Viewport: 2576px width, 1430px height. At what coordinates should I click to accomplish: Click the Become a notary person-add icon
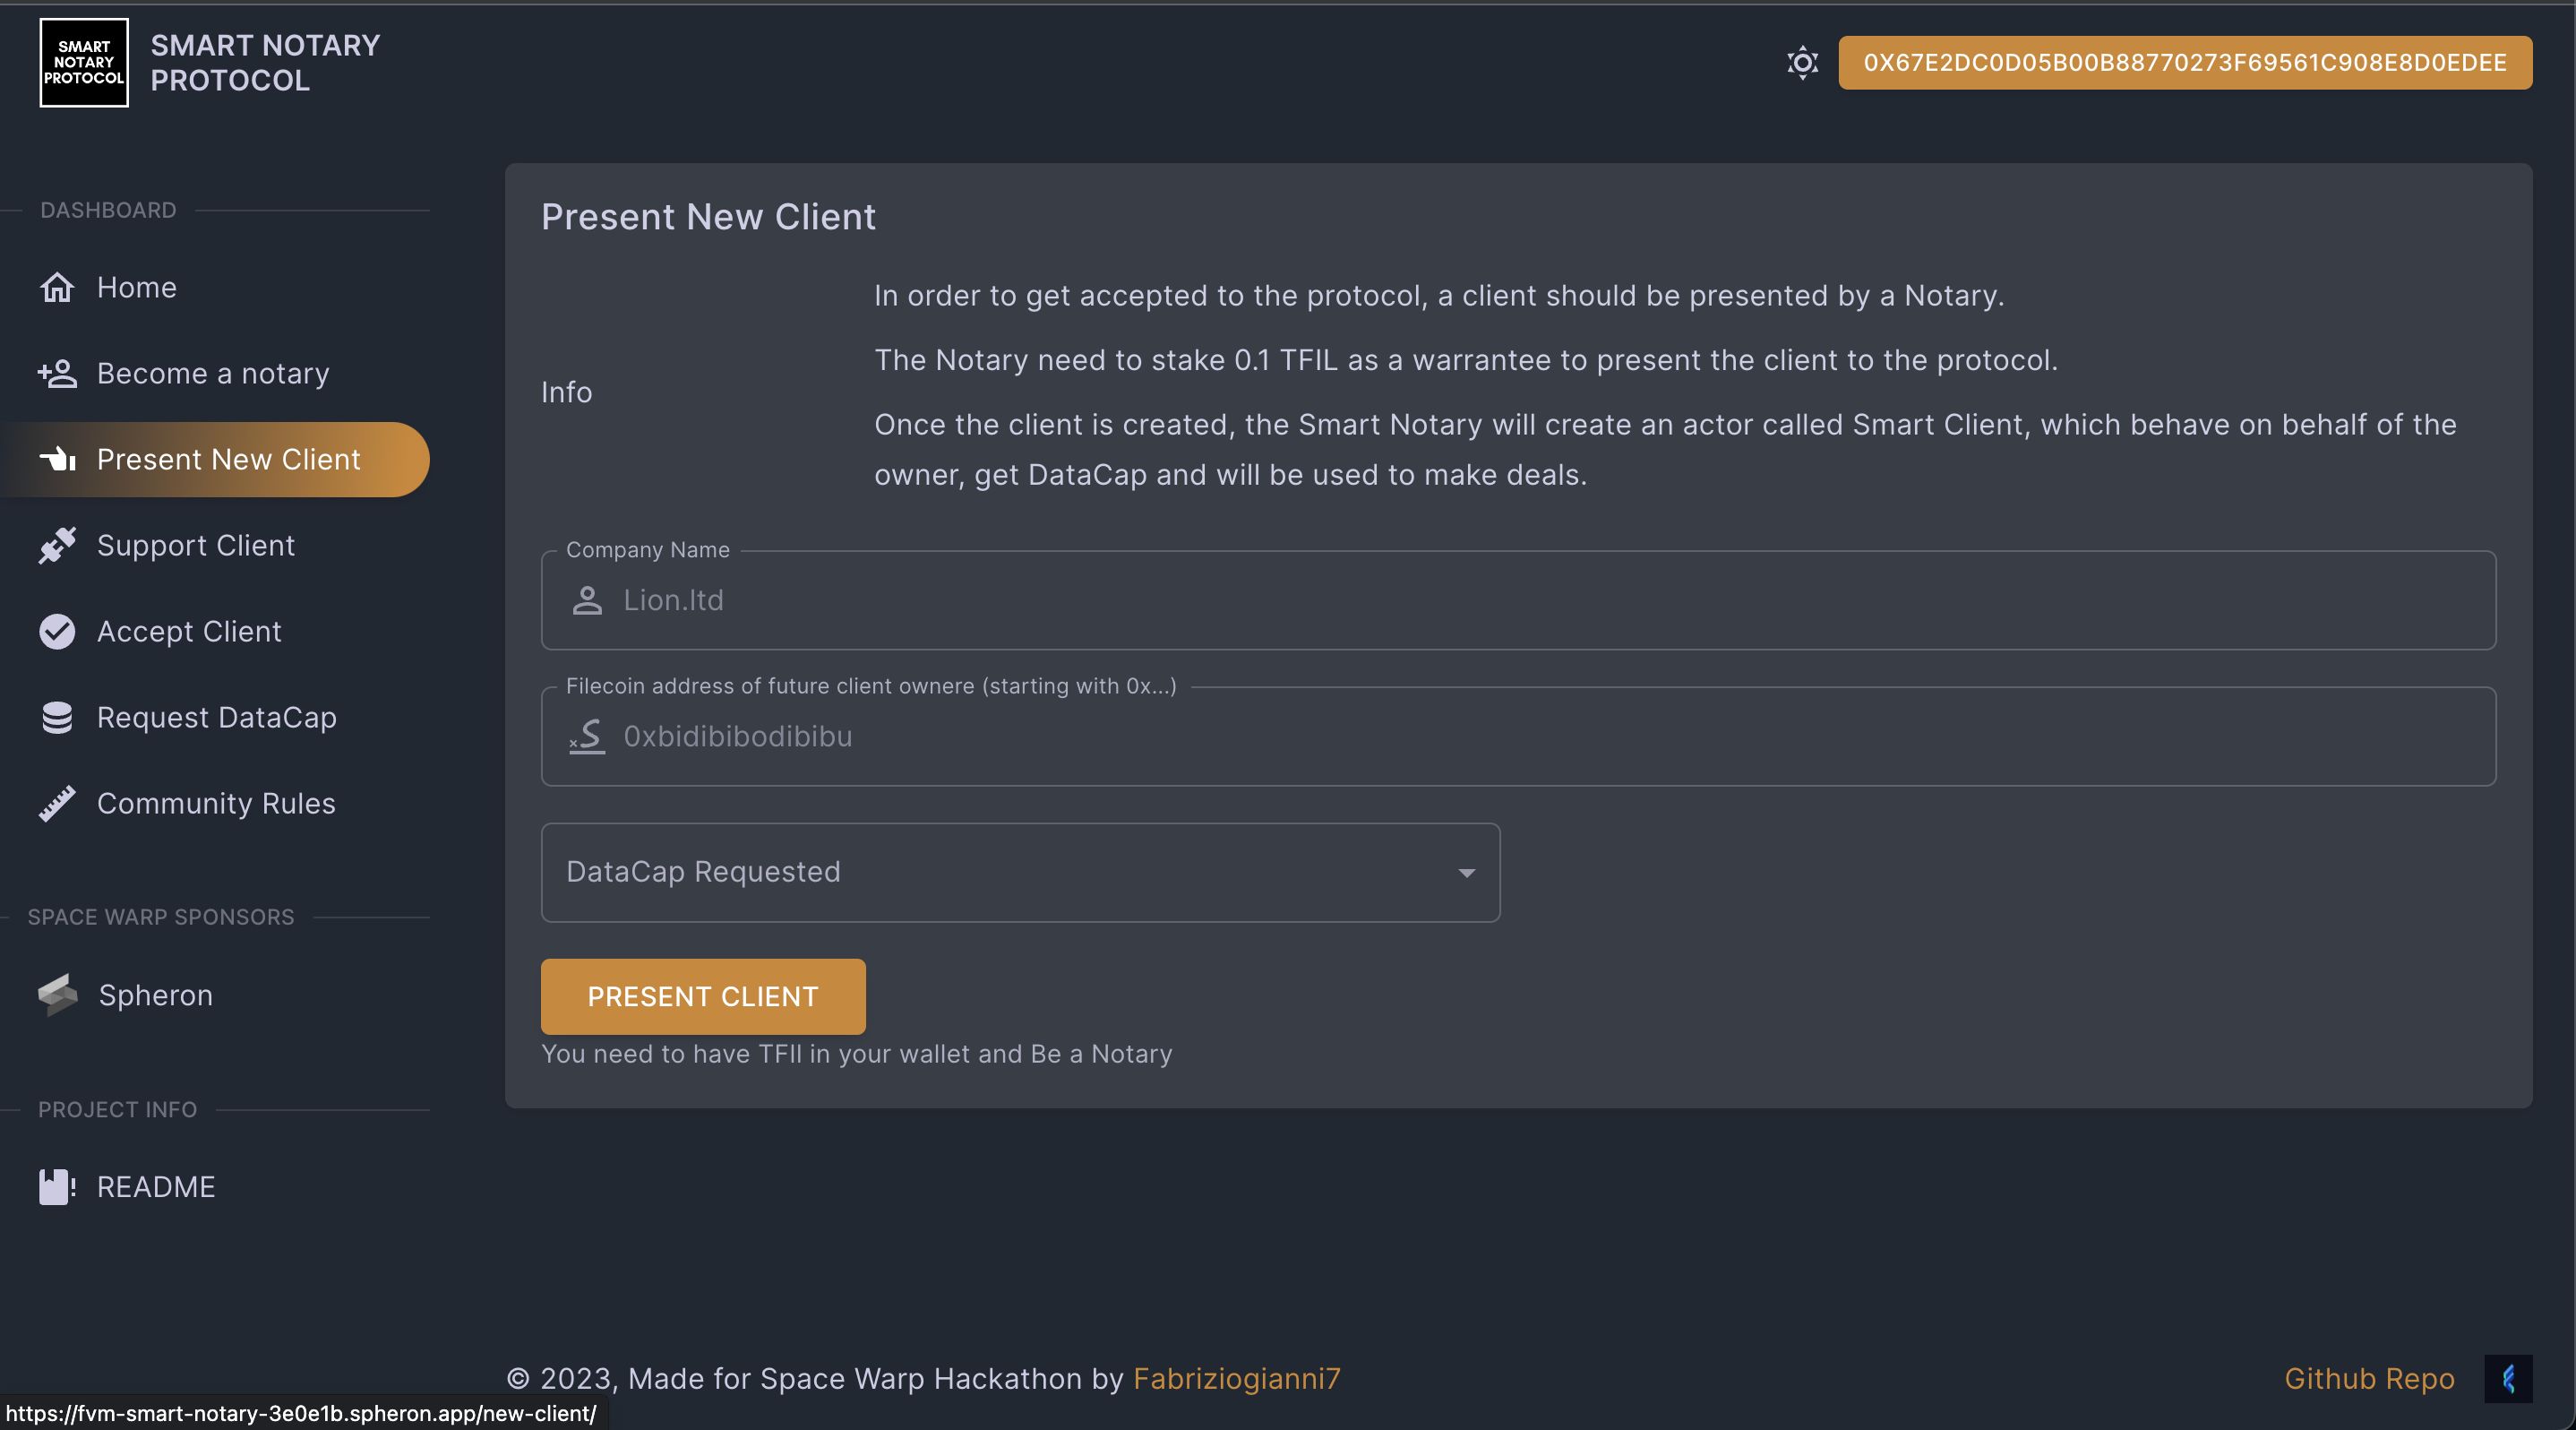pyautogui.click(x=57, y=373)
